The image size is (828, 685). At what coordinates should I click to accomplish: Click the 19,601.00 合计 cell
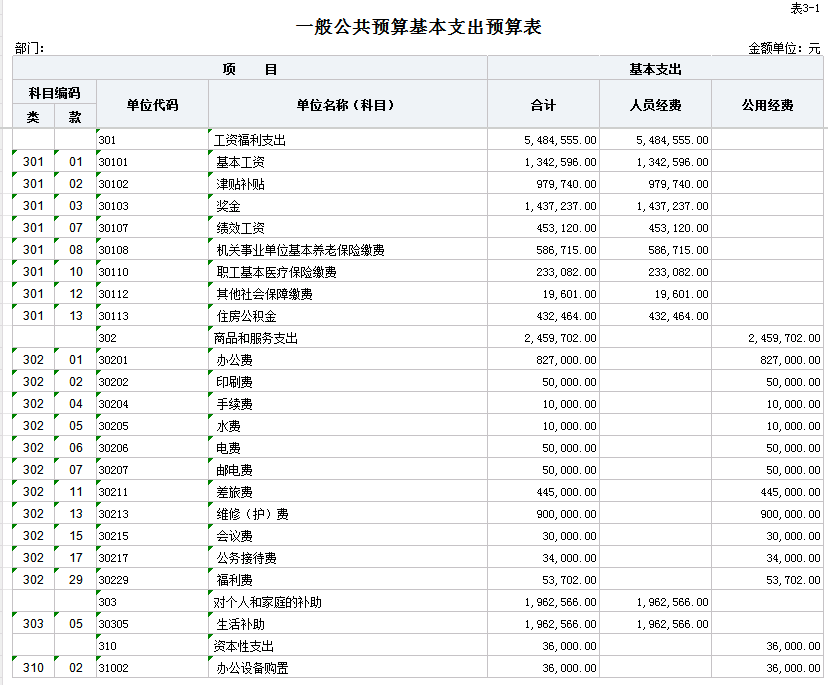coord(543,294)
